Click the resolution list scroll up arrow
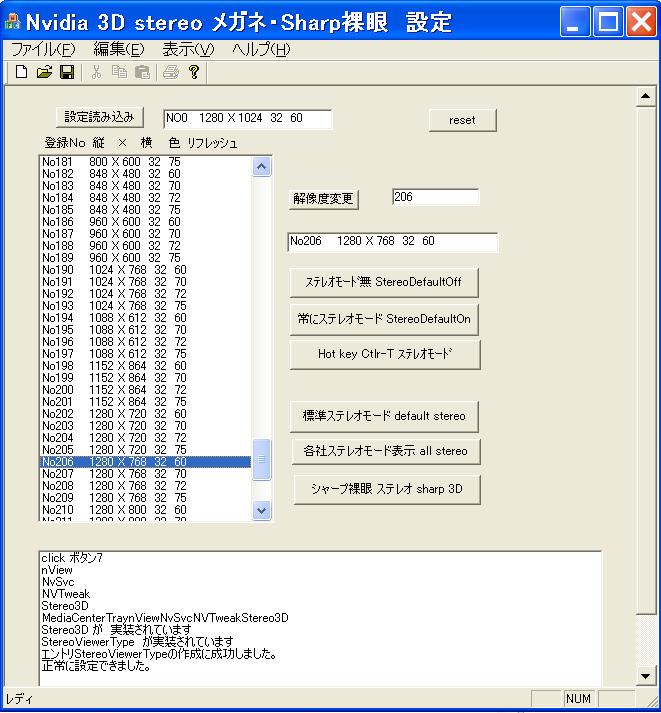Viewport: 661px width, 713px height. [x=261, y=166]
